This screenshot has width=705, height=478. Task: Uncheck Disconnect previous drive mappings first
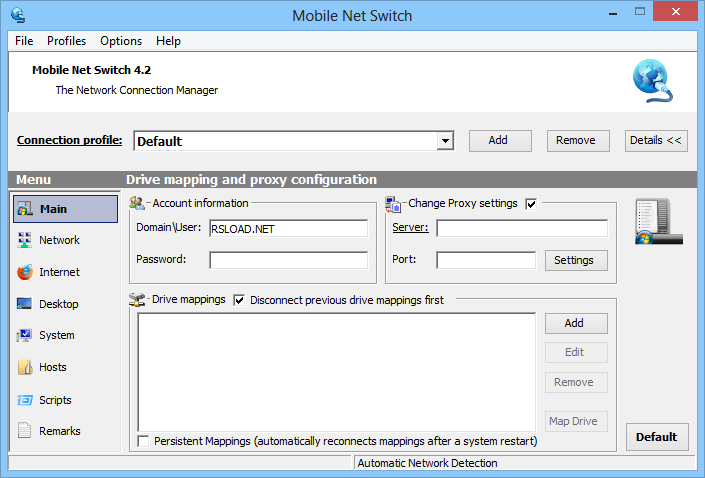239,300
